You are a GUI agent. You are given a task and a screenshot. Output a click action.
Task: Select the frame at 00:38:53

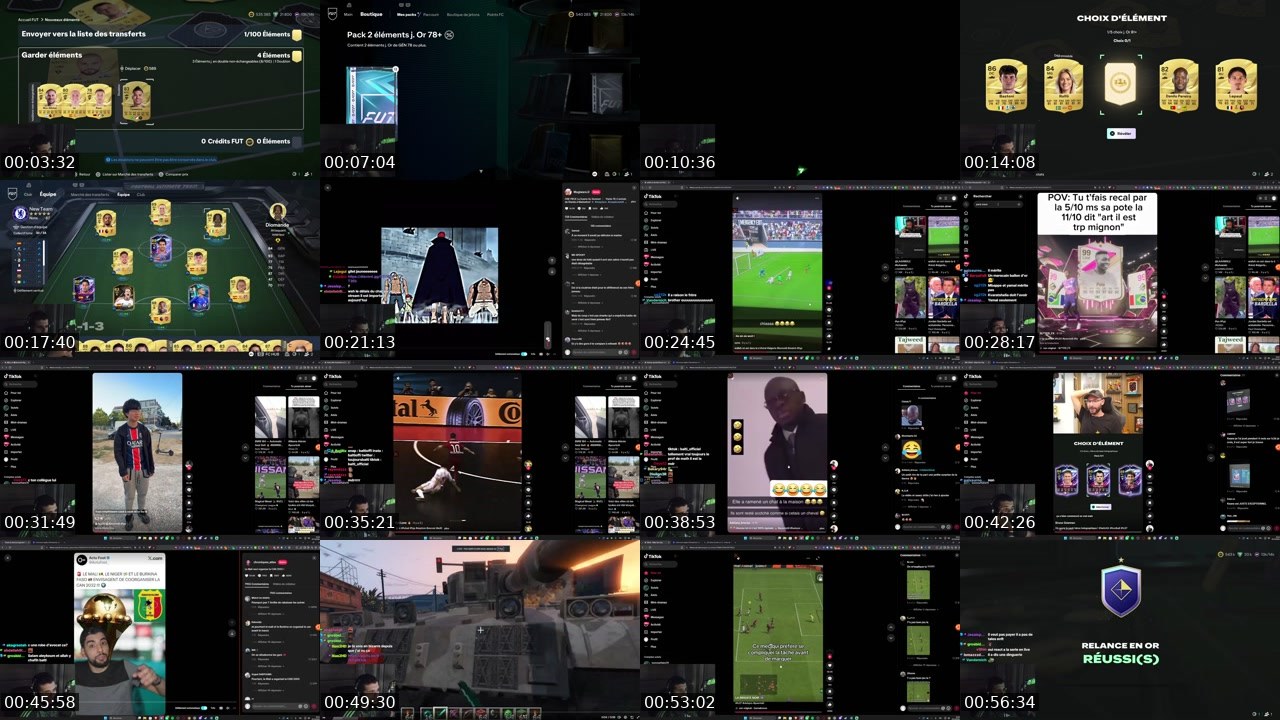tap(800, 450)
